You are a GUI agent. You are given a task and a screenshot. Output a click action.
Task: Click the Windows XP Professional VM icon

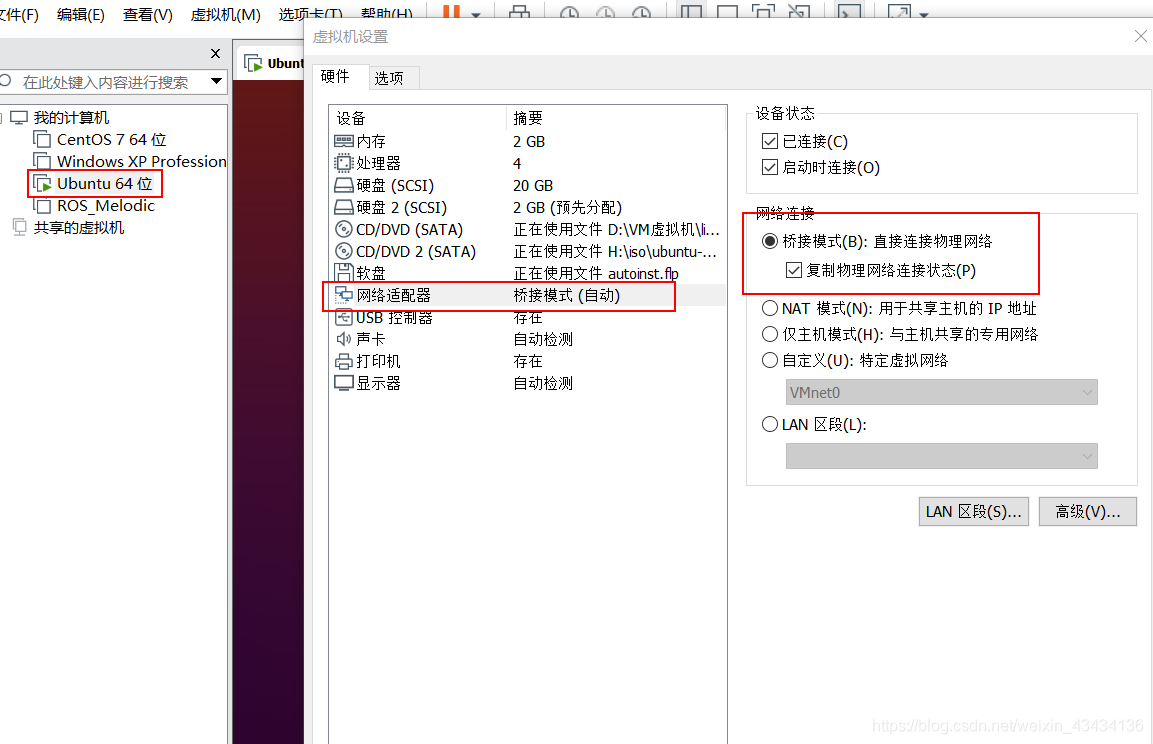click(43, 161)
